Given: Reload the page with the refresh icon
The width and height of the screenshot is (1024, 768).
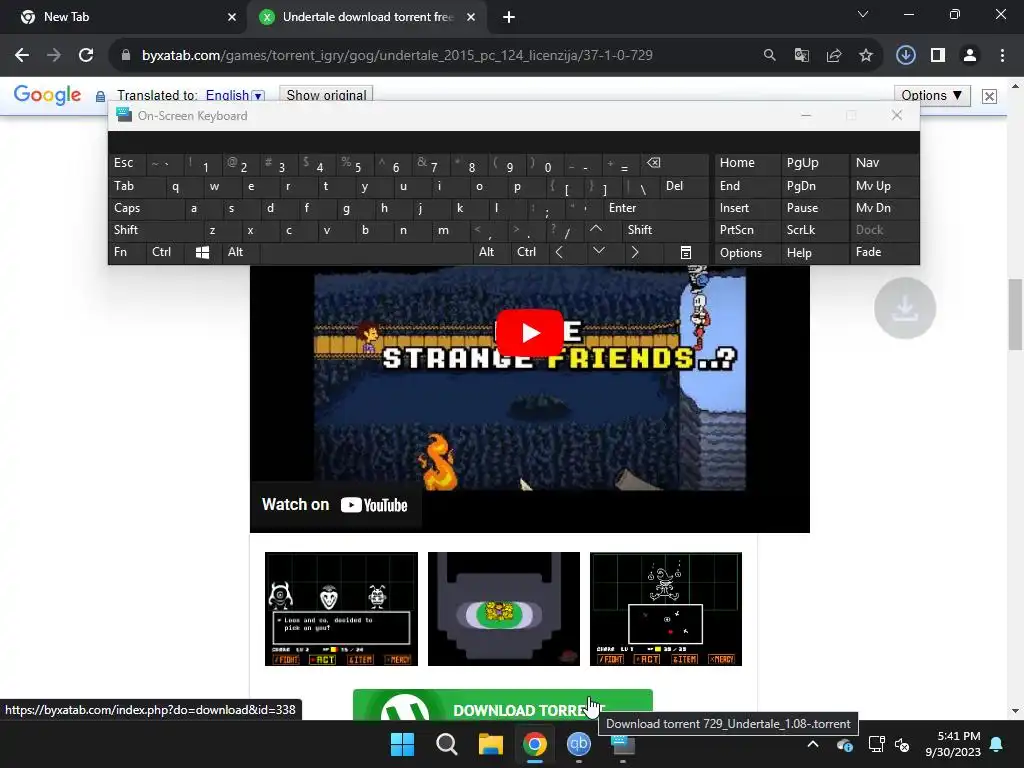Looking at the screenshot, I should (86, 56).
